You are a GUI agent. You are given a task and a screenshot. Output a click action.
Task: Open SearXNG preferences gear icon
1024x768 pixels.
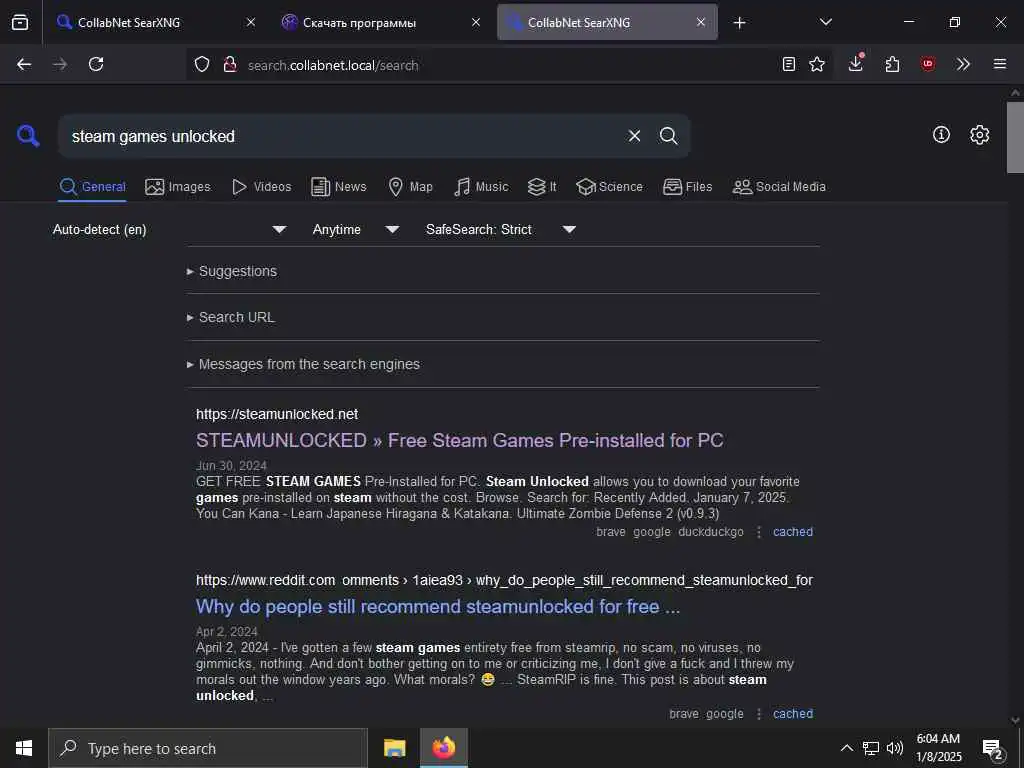tap(980, 135)
